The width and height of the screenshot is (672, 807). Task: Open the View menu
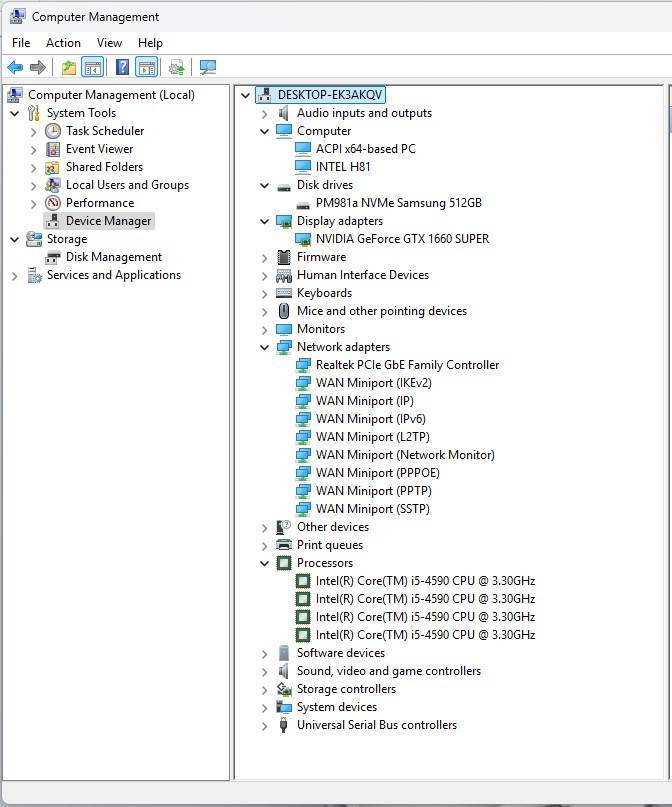tap(109, 43)
